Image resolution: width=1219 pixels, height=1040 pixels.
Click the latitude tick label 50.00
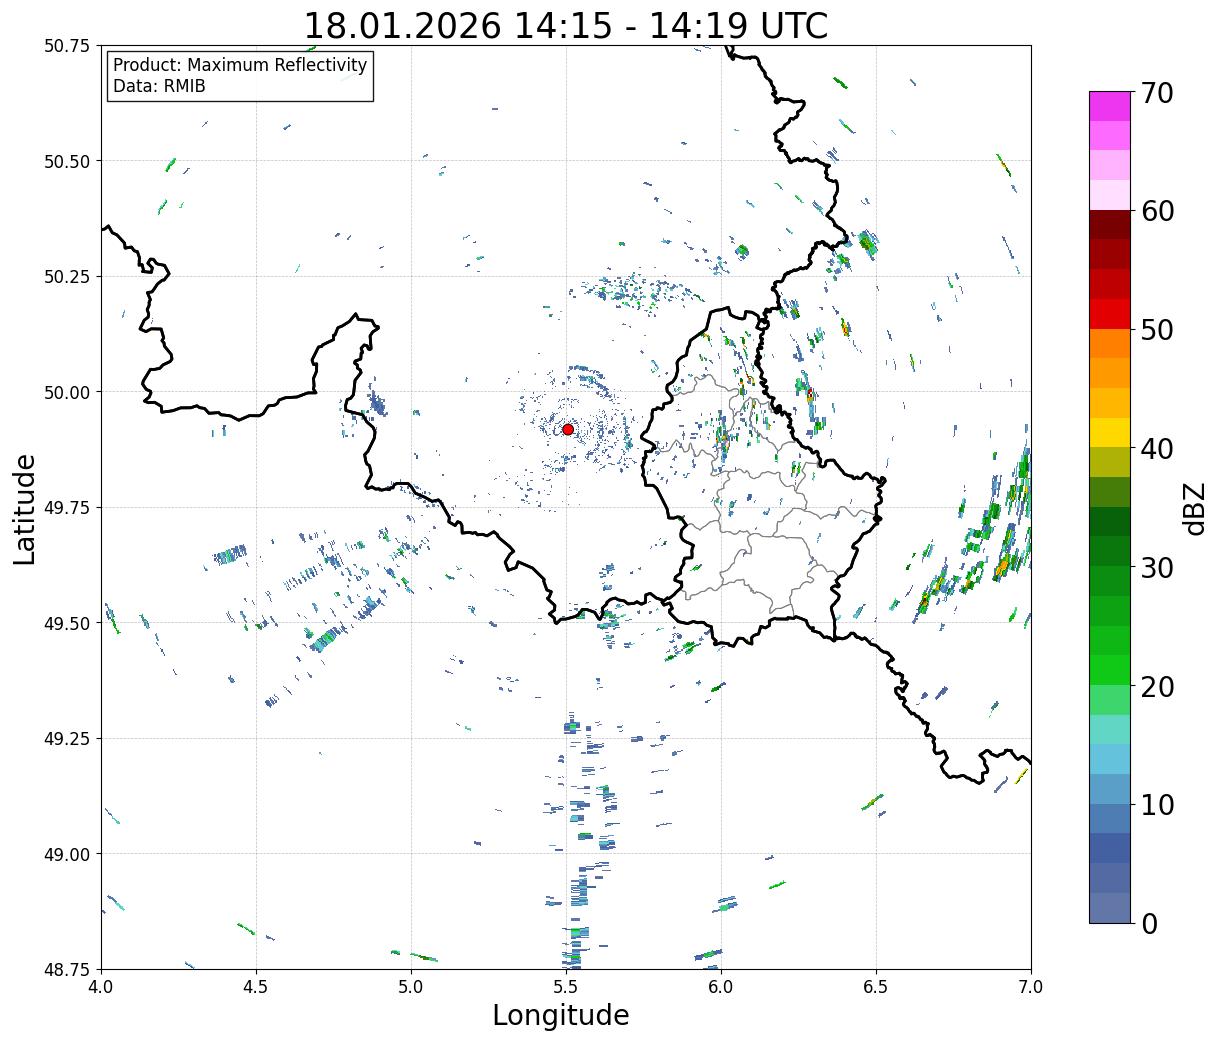coord(67,392)
